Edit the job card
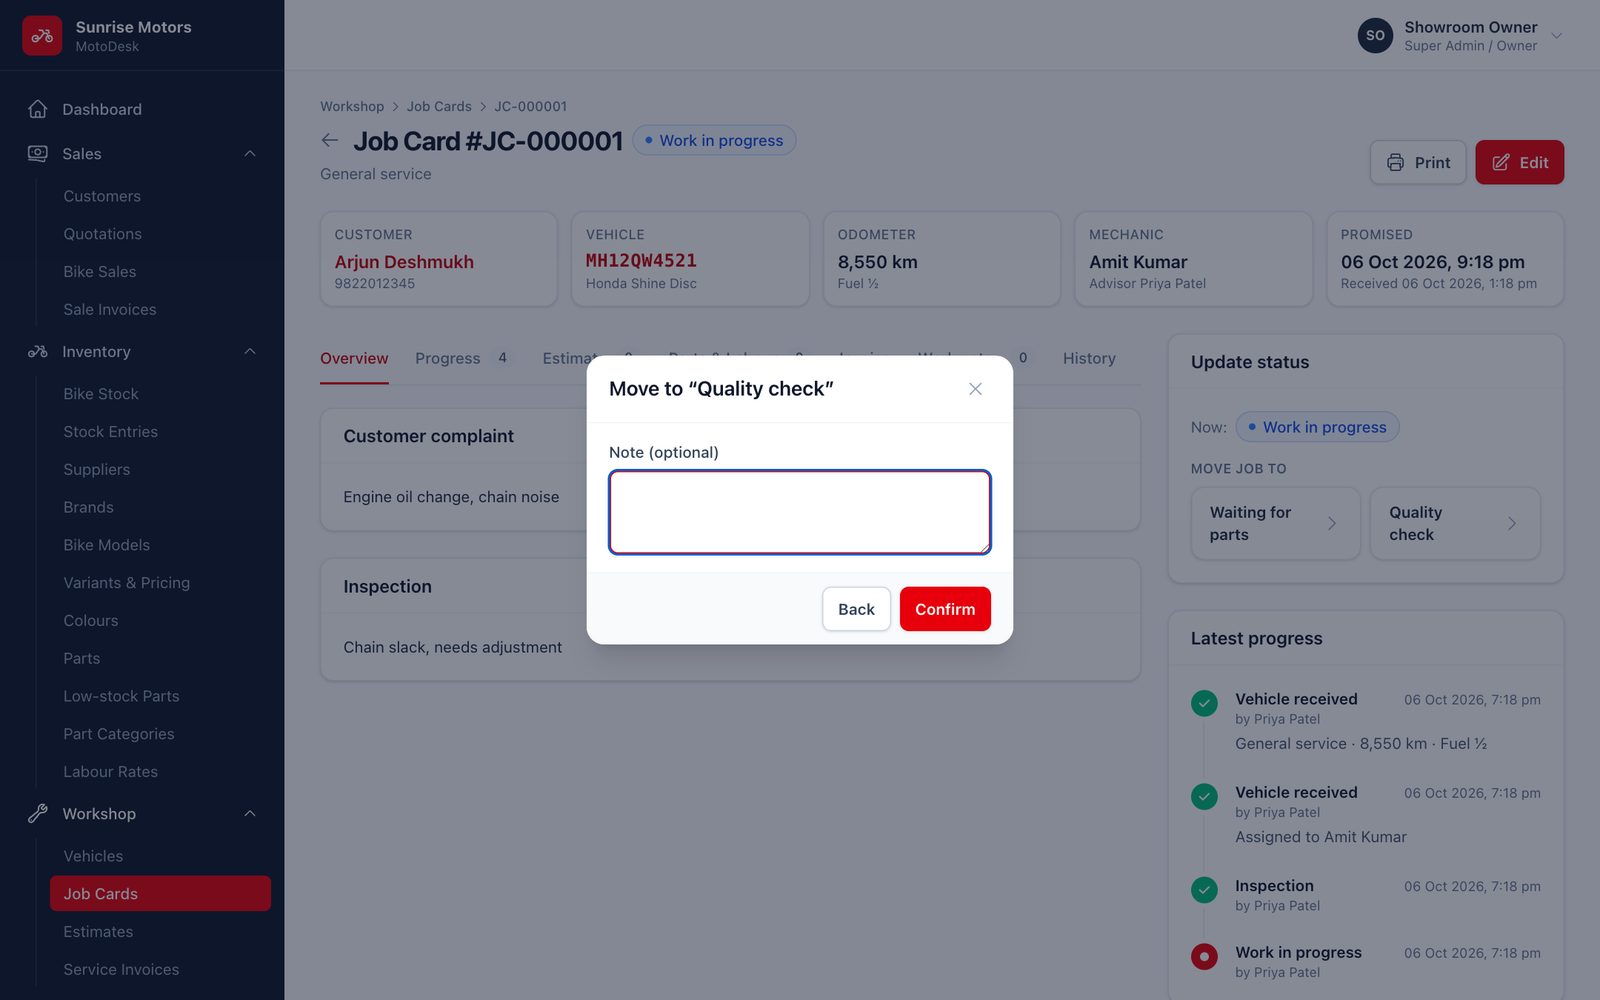Image resolution: width=1600 pixels, height=1000 pixels. [1520, 162]
